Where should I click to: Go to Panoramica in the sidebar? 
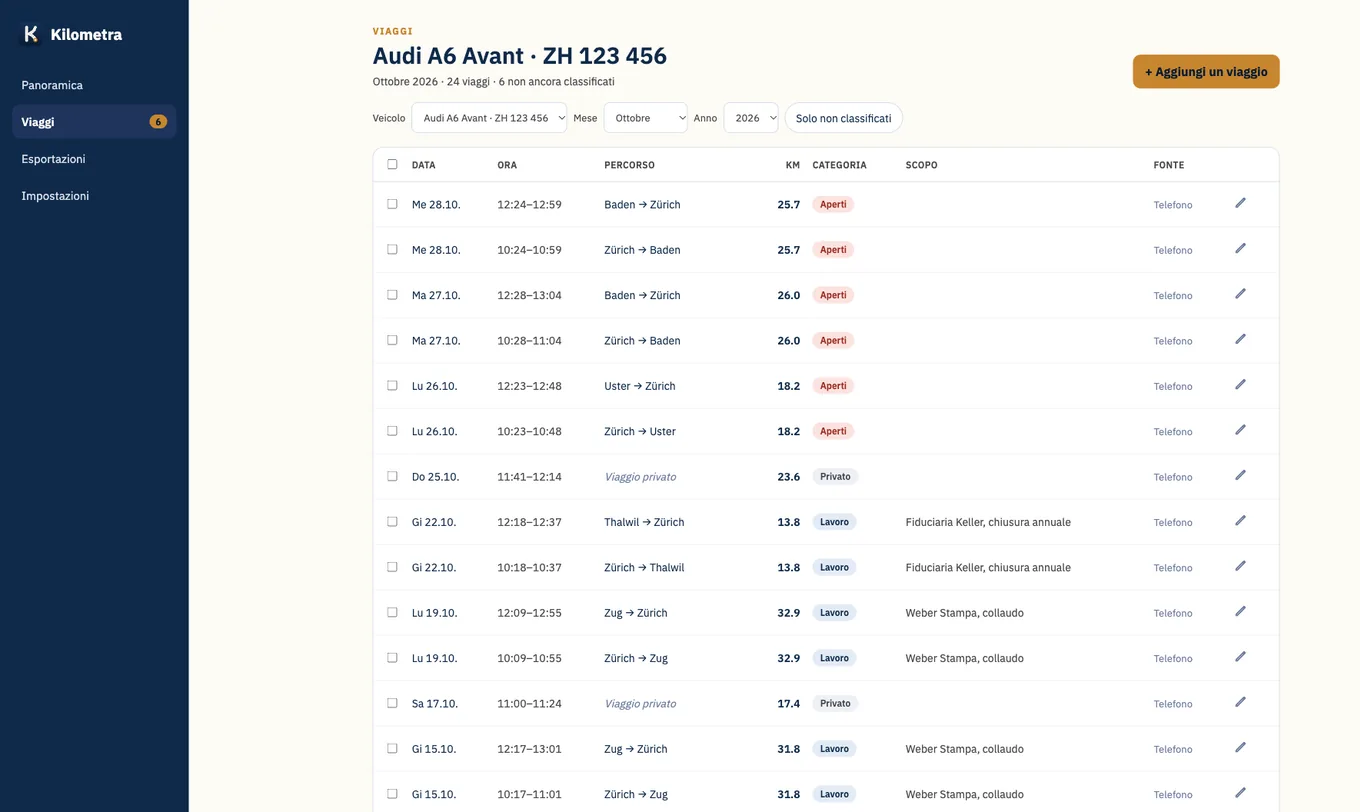tap(94, 85)
